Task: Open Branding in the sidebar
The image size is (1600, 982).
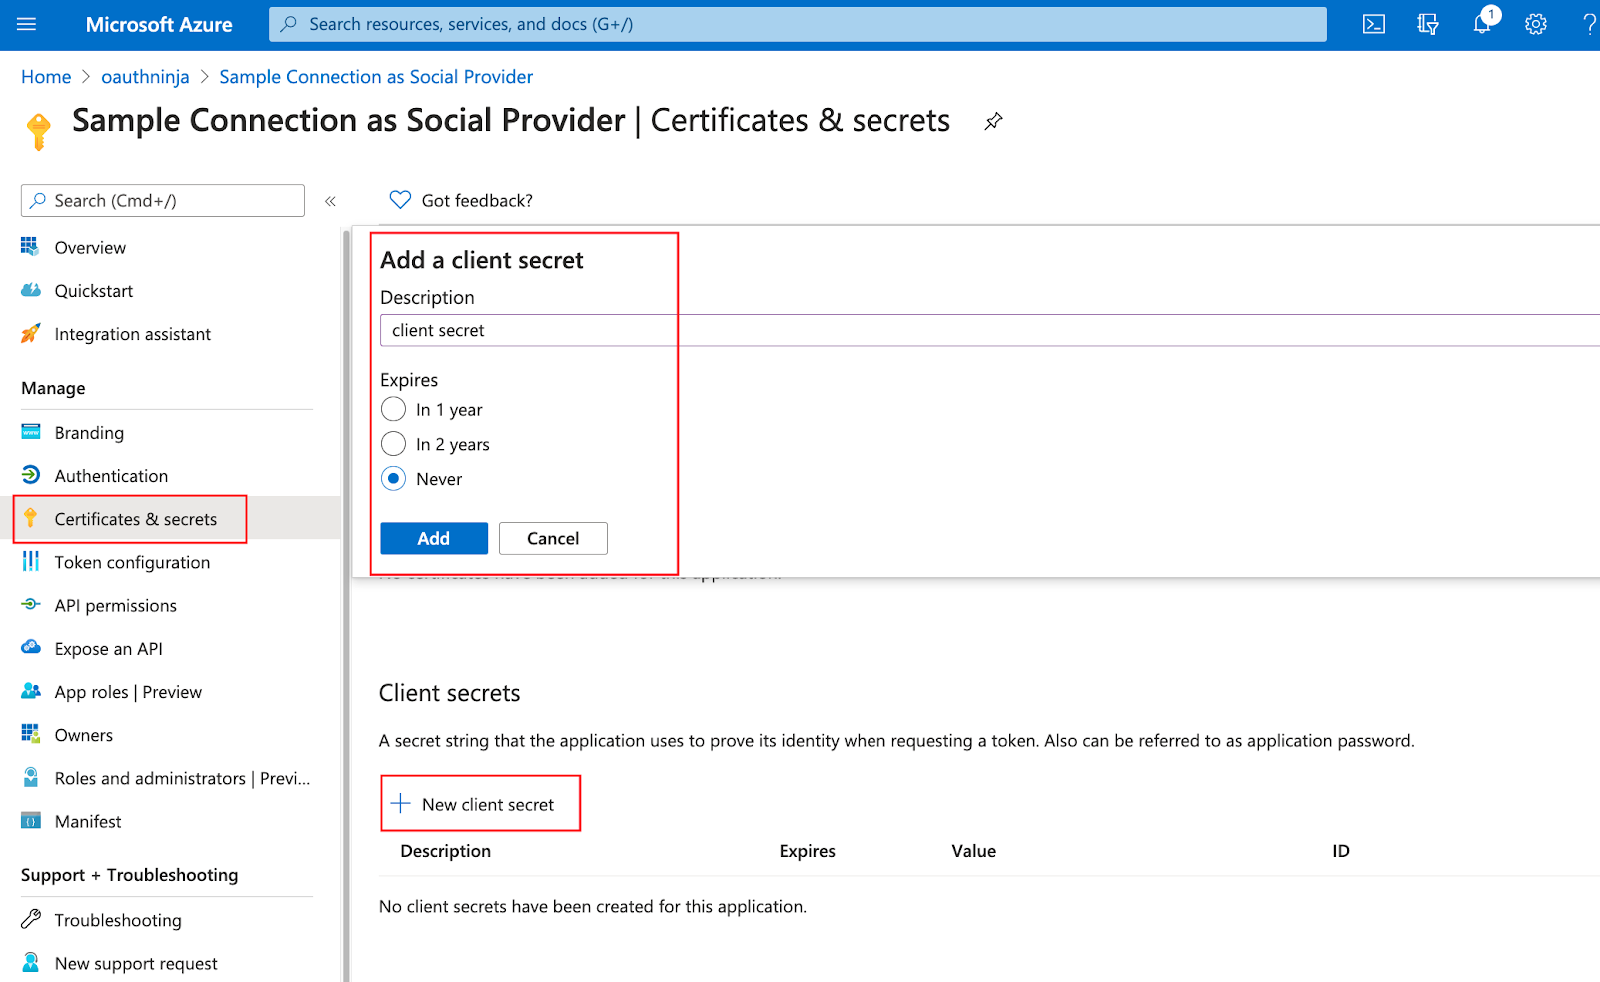Action: (x=89, y=433)
